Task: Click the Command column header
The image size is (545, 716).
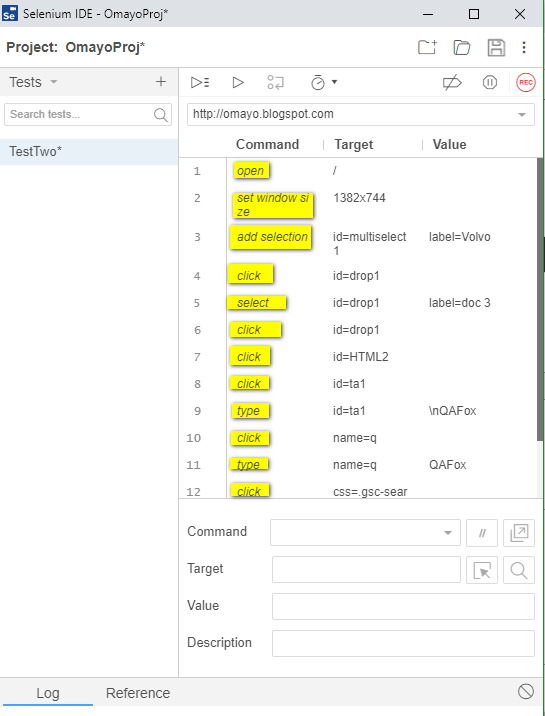Action: pos(267,144)
